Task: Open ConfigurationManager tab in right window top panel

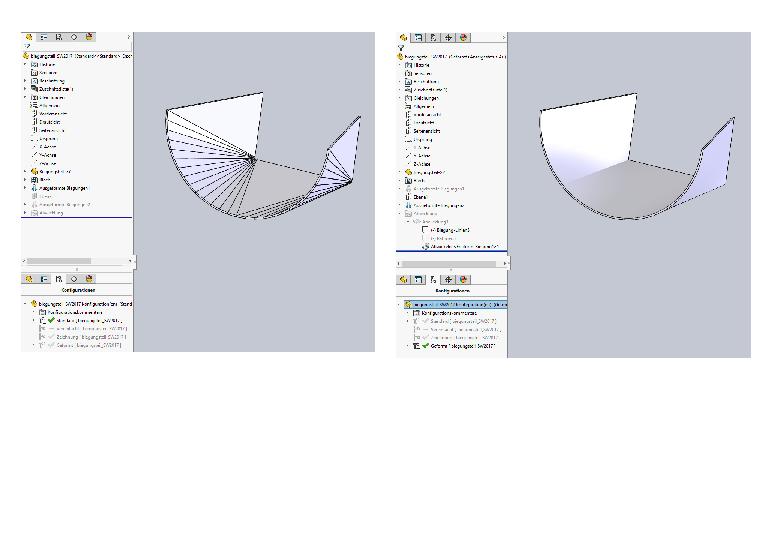Action: (433, 38)
